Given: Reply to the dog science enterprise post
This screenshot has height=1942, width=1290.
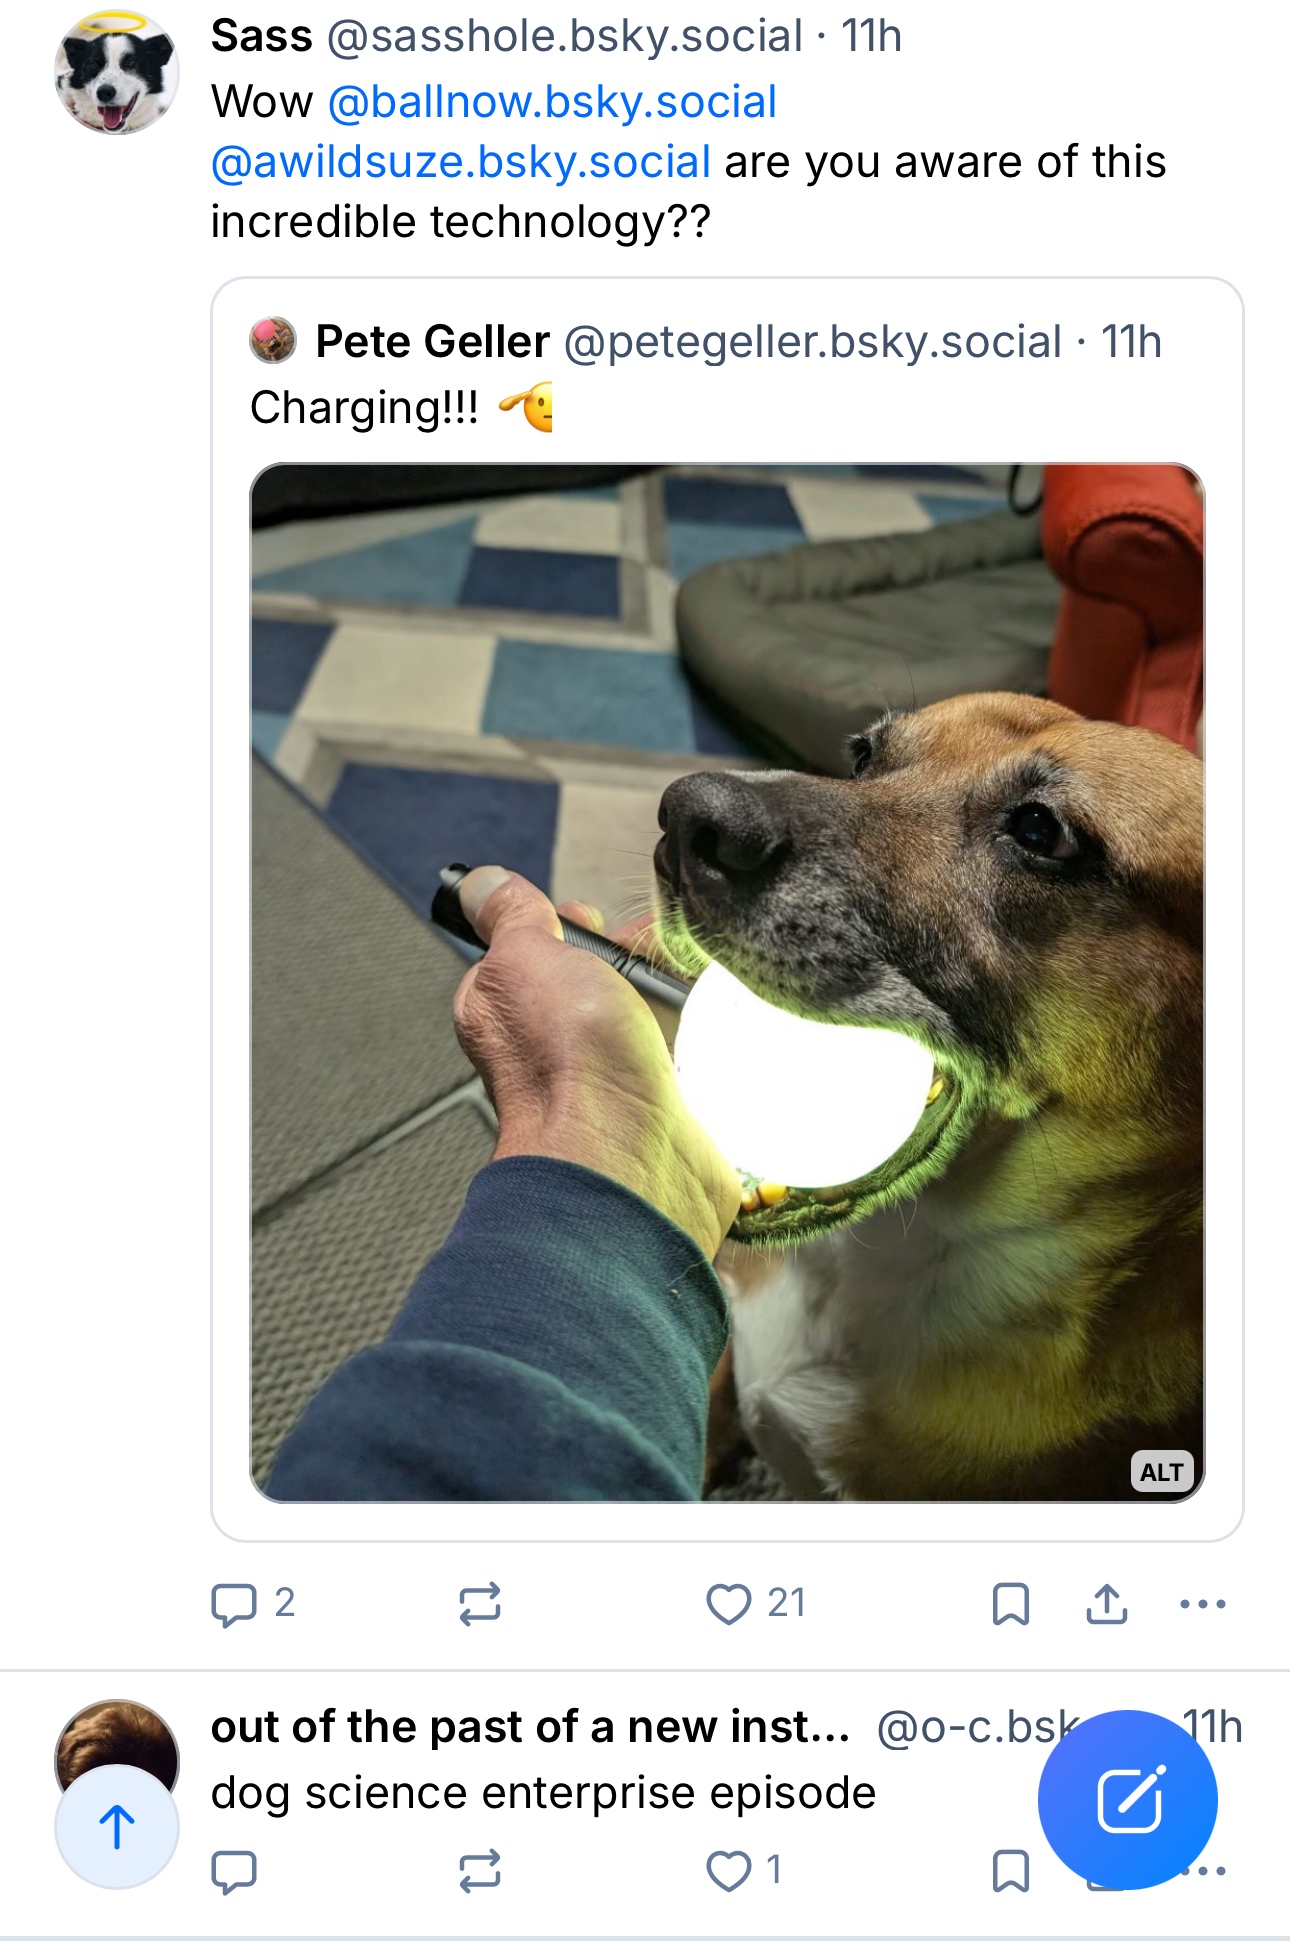Looking at the screenshot, I should [234, 1871].
